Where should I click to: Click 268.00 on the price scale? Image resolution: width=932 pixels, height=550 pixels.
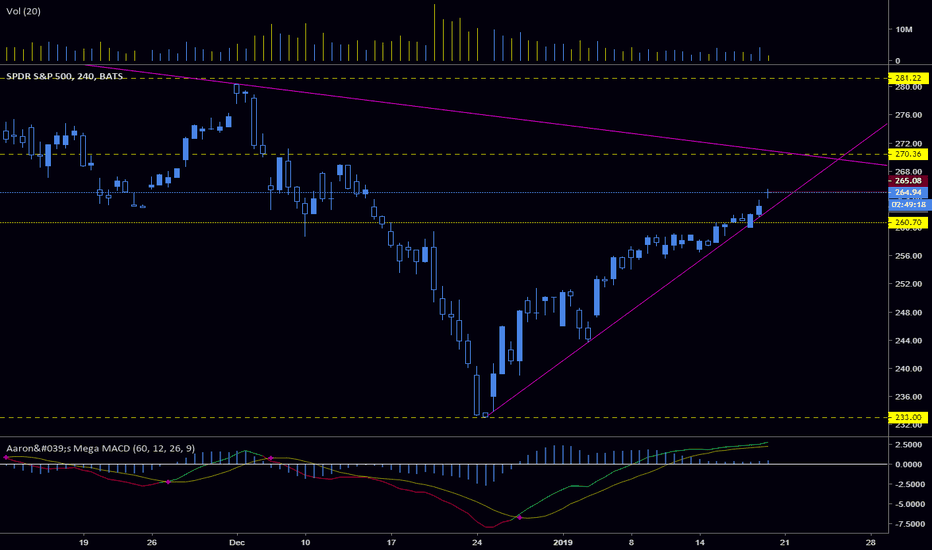908,171
